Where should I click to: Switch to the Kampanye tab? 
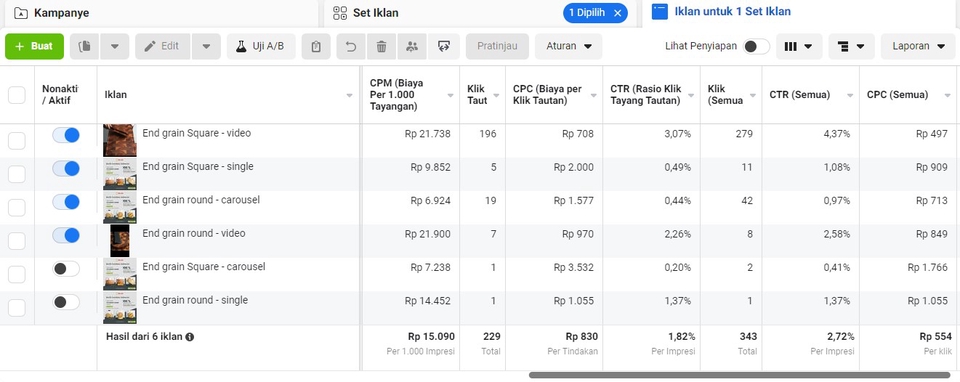[159, 13]
